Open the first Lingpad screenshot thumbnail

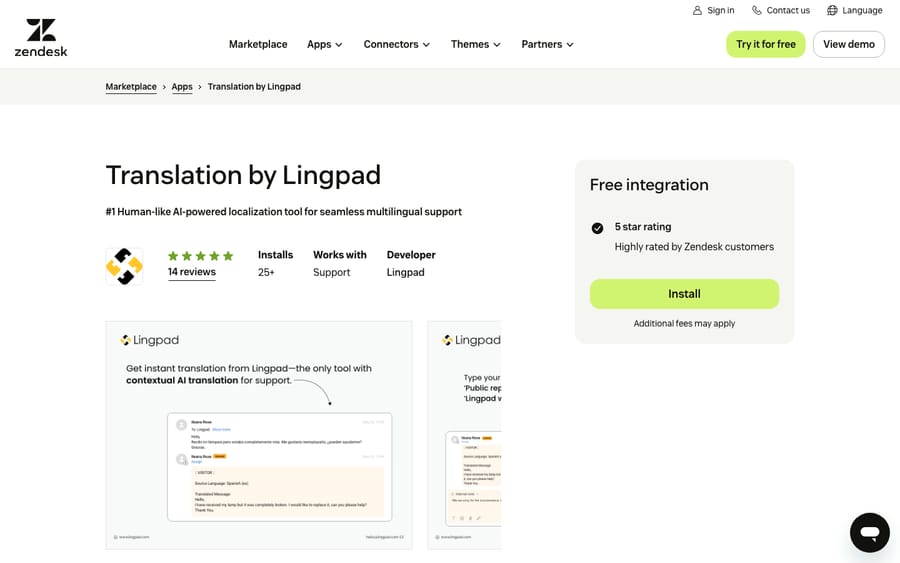(259, 435)
